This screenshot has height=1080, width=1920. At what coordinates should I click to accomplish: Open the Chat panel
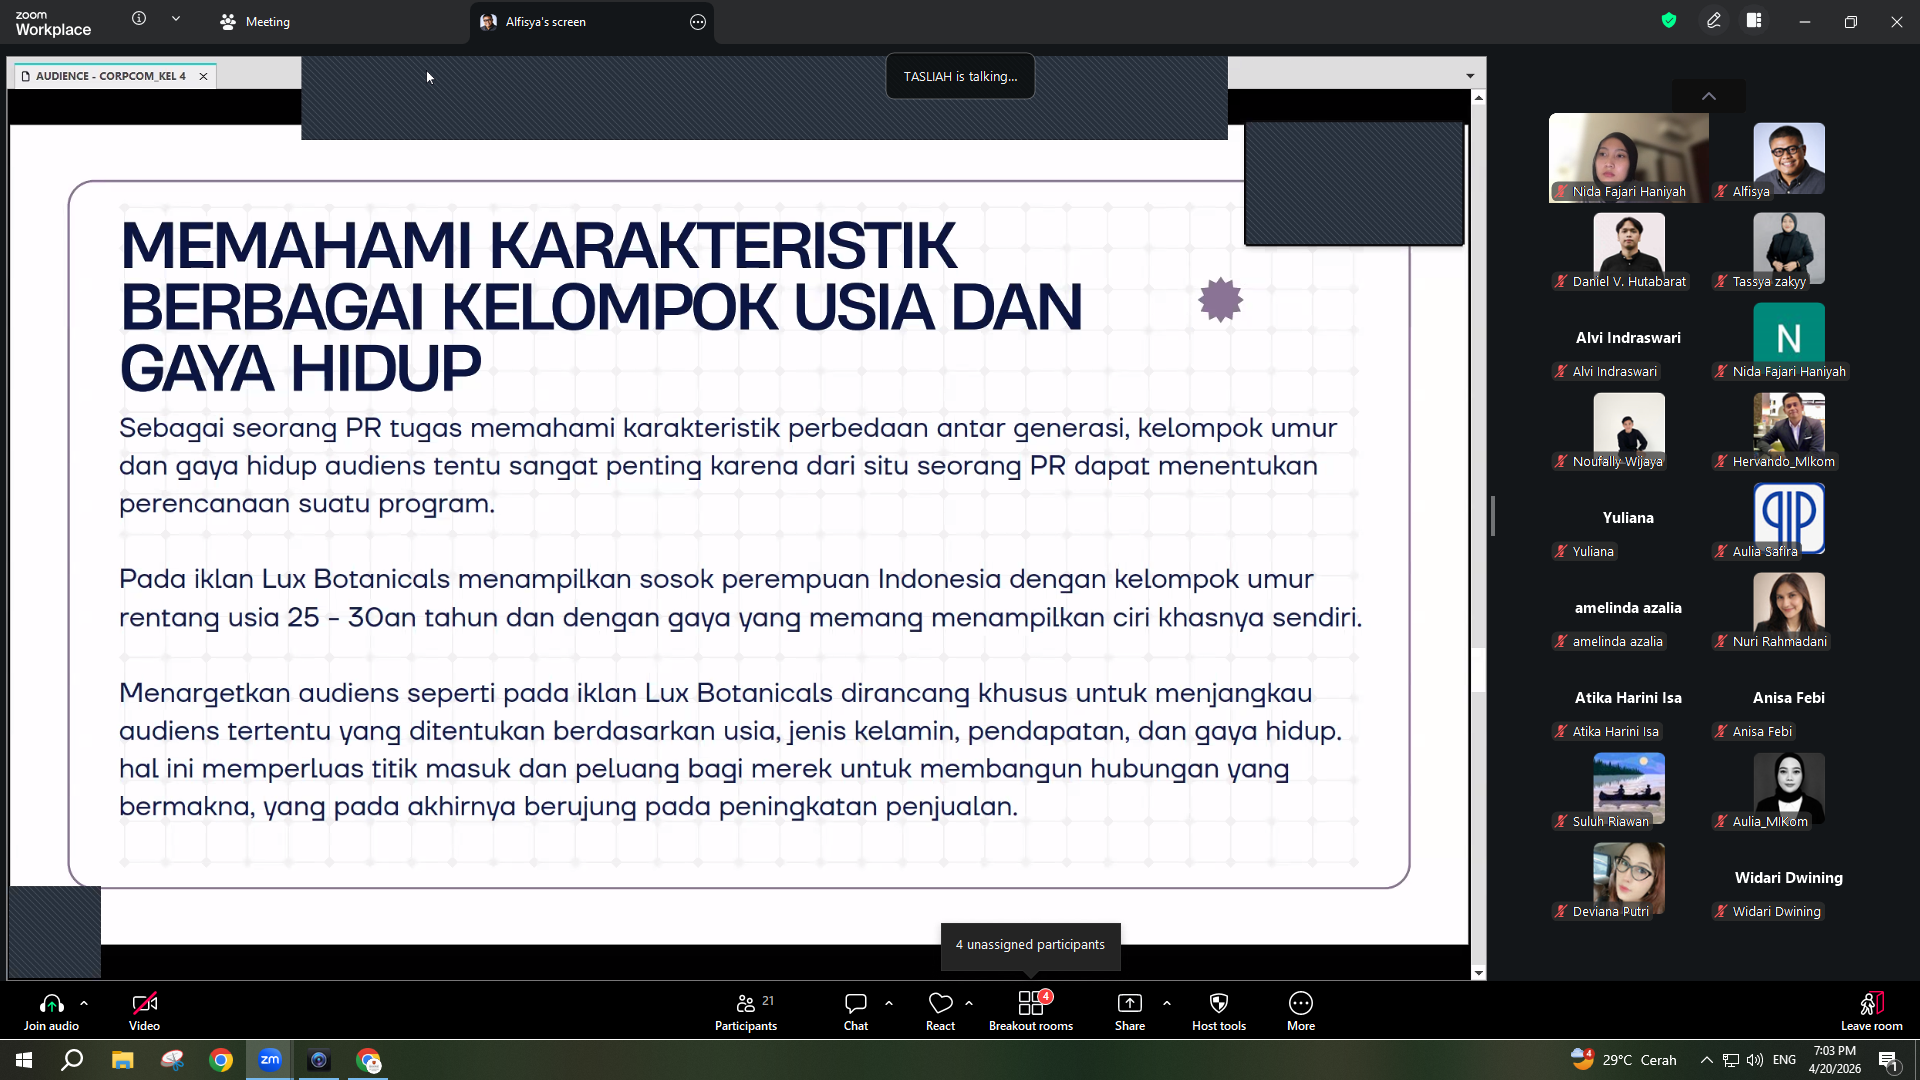pos(856,1011)
